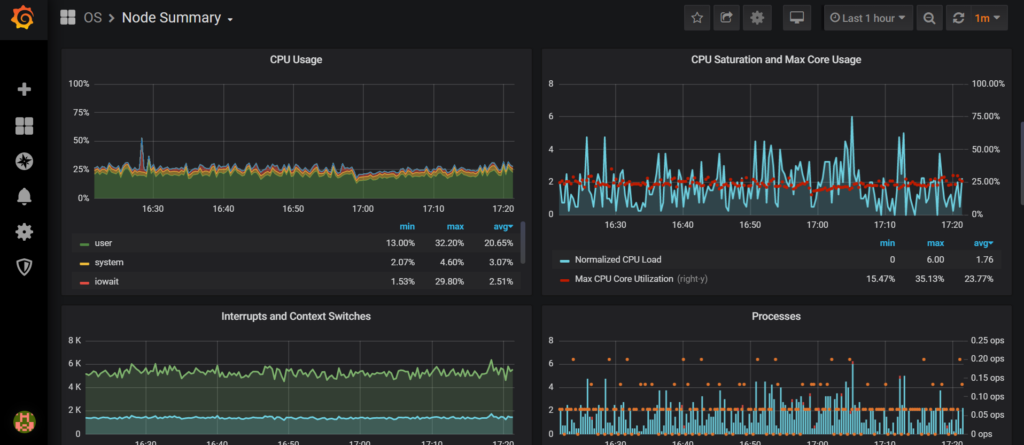Click the share dashboard icon
This screenshot has width=1024, height=445.
coord(727,18)
